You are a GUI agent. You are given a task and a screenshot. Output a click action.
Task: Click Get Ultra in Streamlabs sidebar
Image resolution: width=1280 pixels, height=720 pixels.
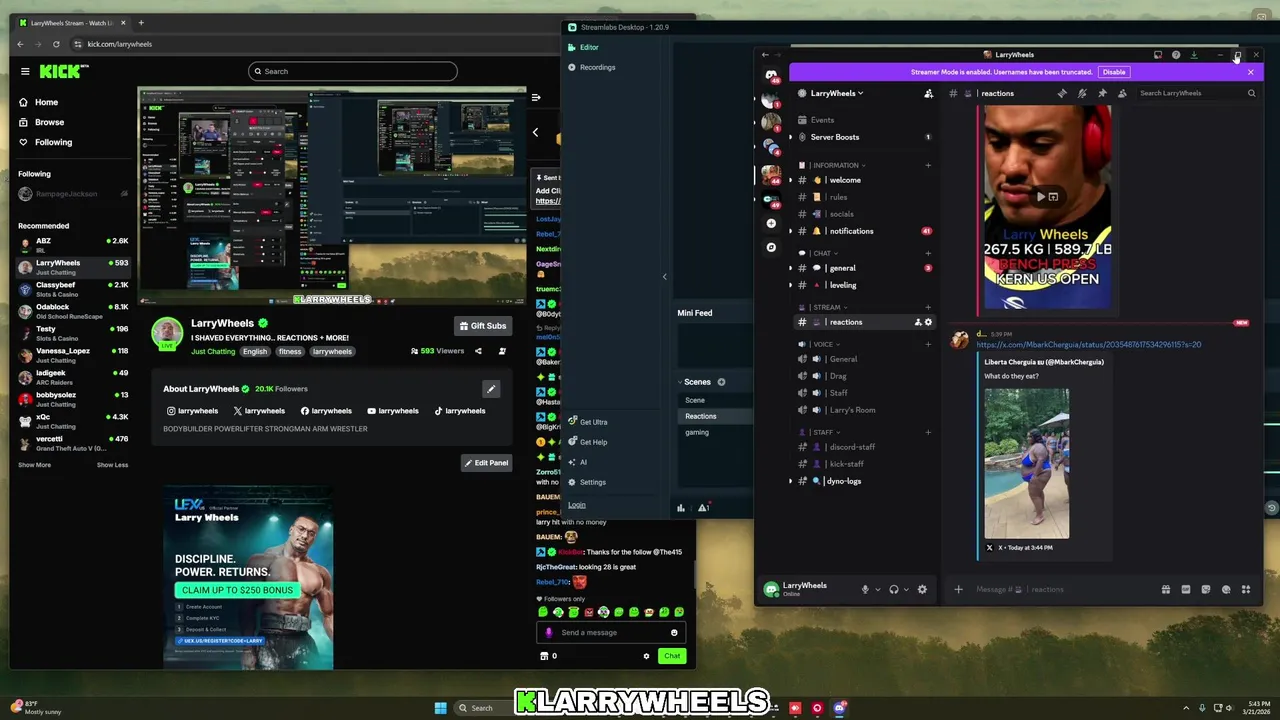(x=588, y=422)
